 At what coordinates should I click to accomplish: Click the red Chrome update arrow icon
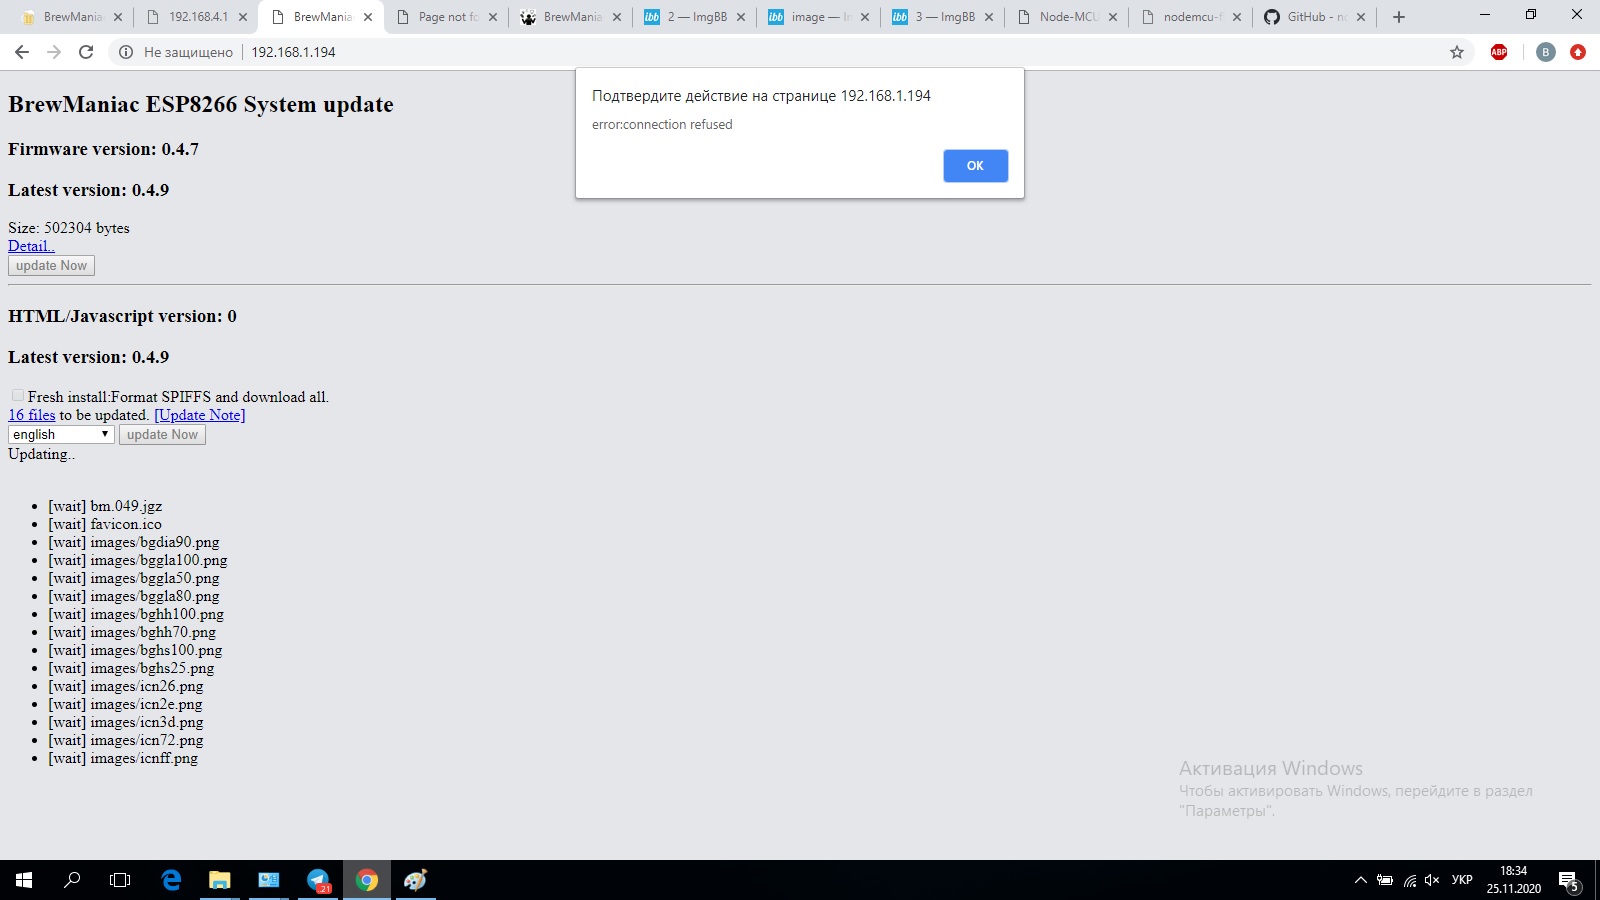pos(1578,52)
